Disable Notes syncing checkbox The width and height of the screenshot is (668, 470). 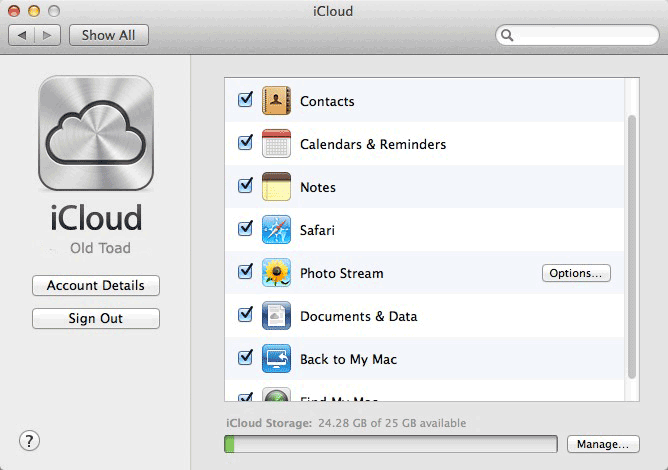[245, 185]
